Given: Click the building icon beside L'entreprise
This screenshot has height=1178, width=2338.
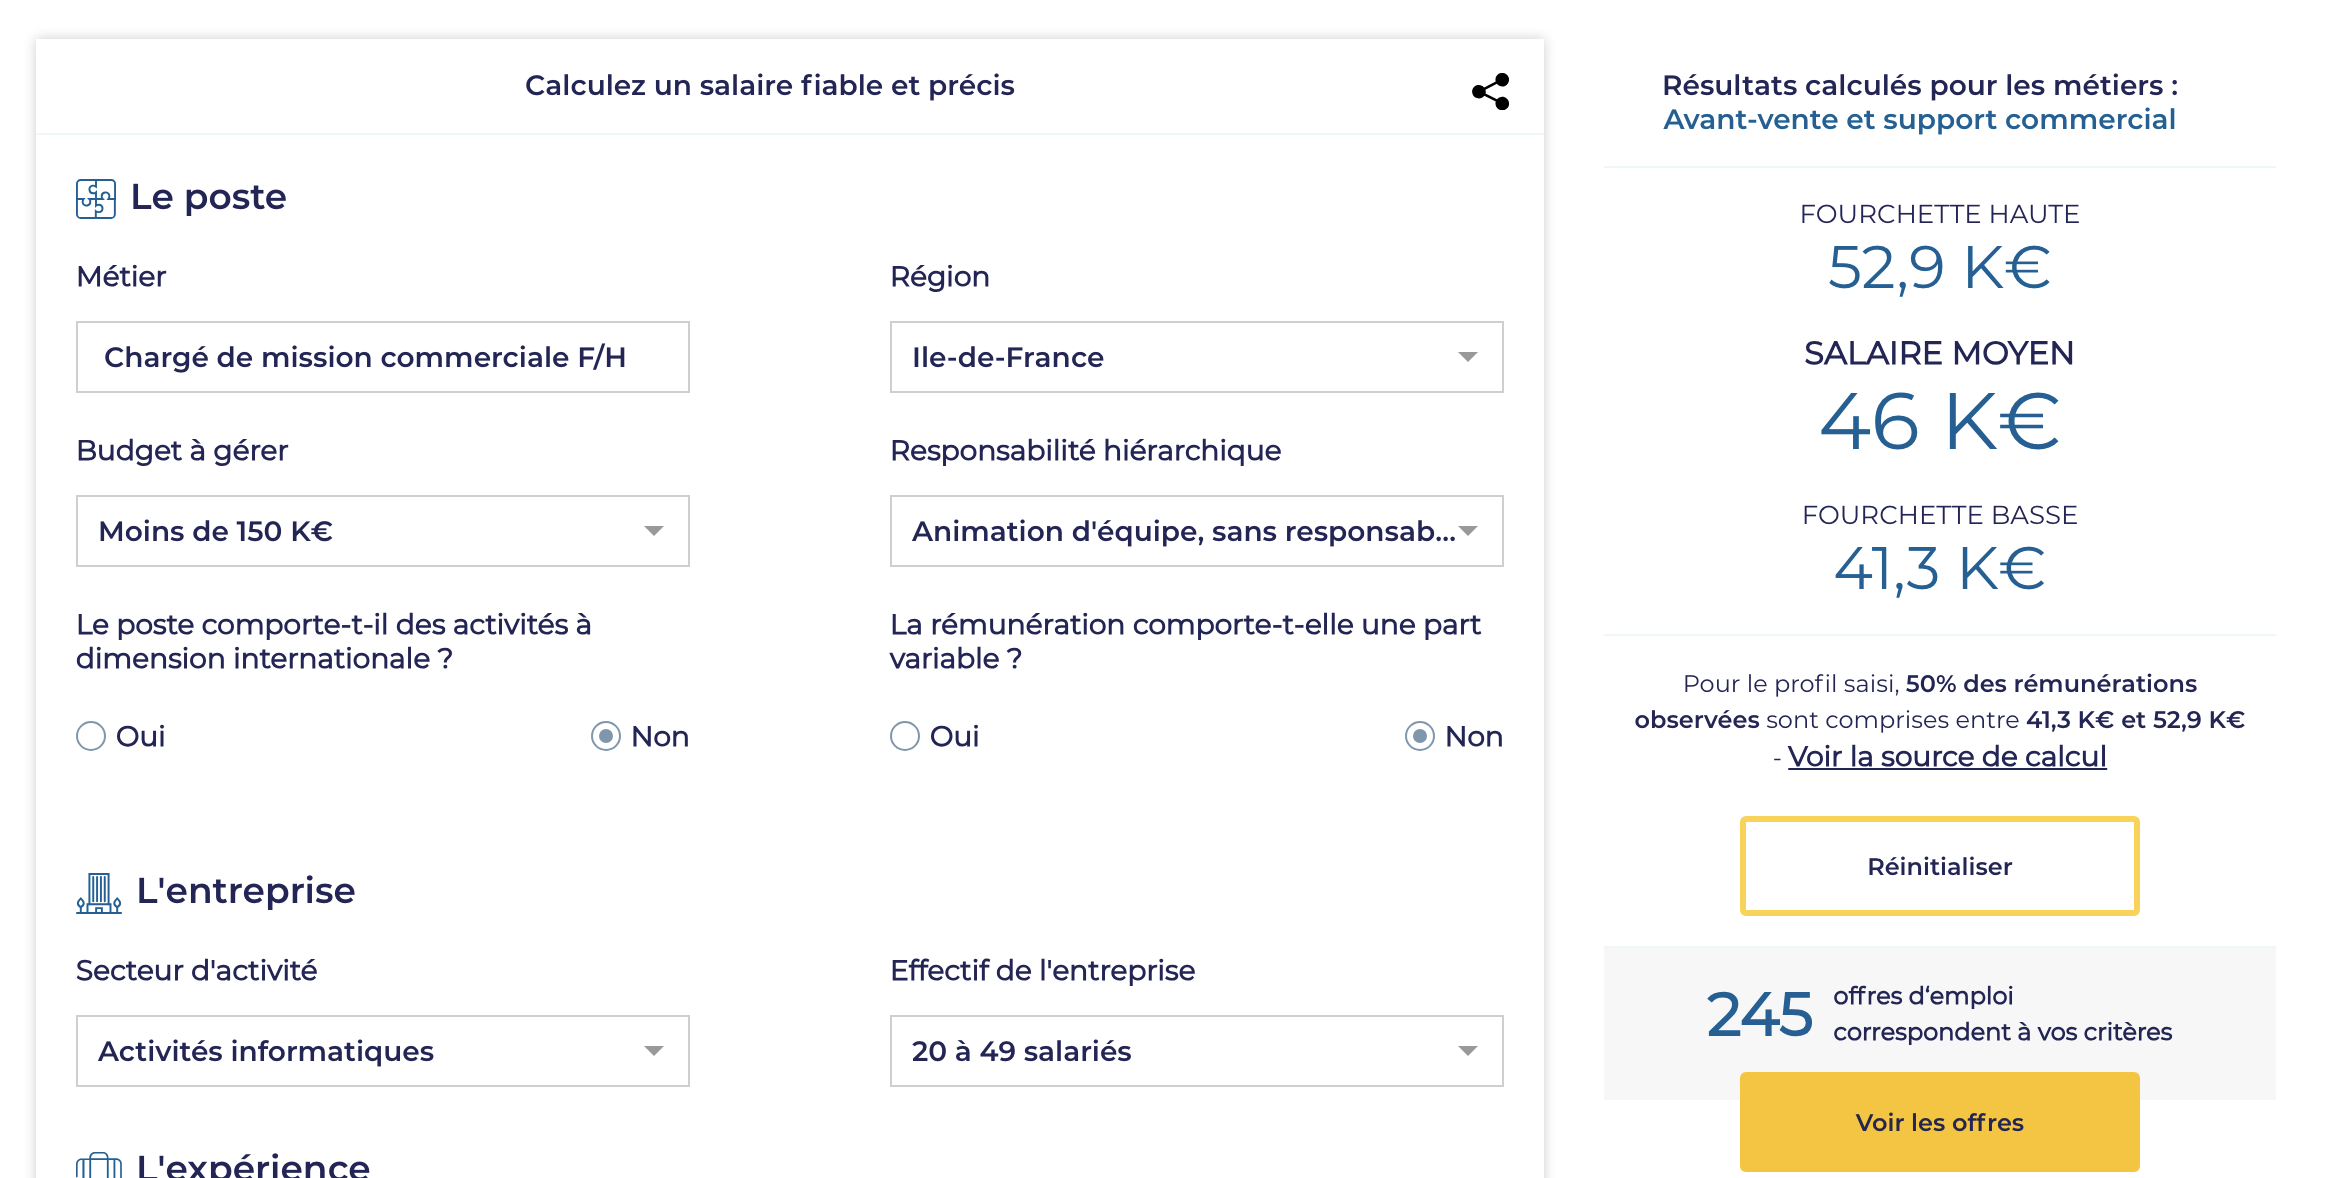Looking at the screenshot, I should (99, 892).
